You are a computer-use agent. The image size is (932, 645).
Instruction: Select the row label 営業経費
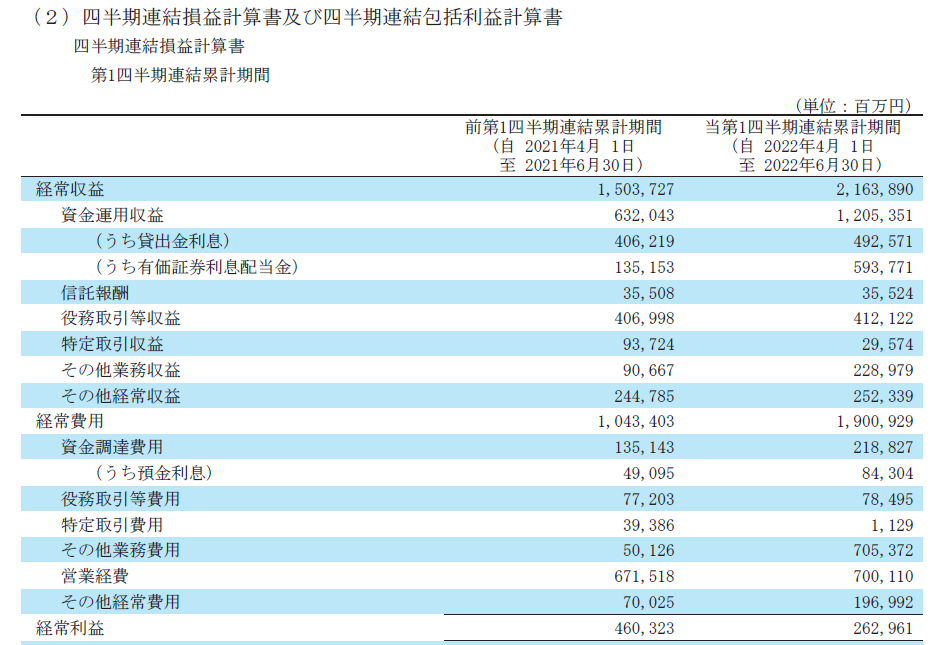pos(95,576)
